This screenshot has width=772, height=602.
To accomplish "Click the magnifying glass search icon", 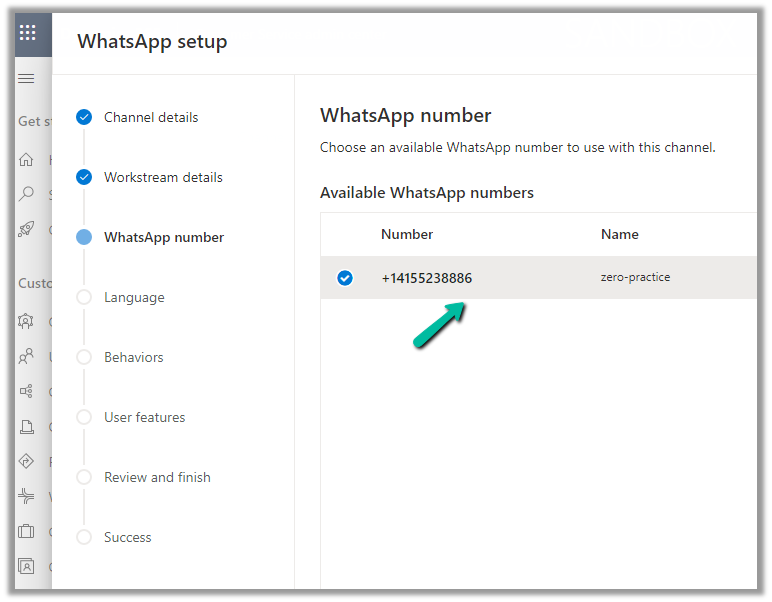I will [x=27, y=194].
